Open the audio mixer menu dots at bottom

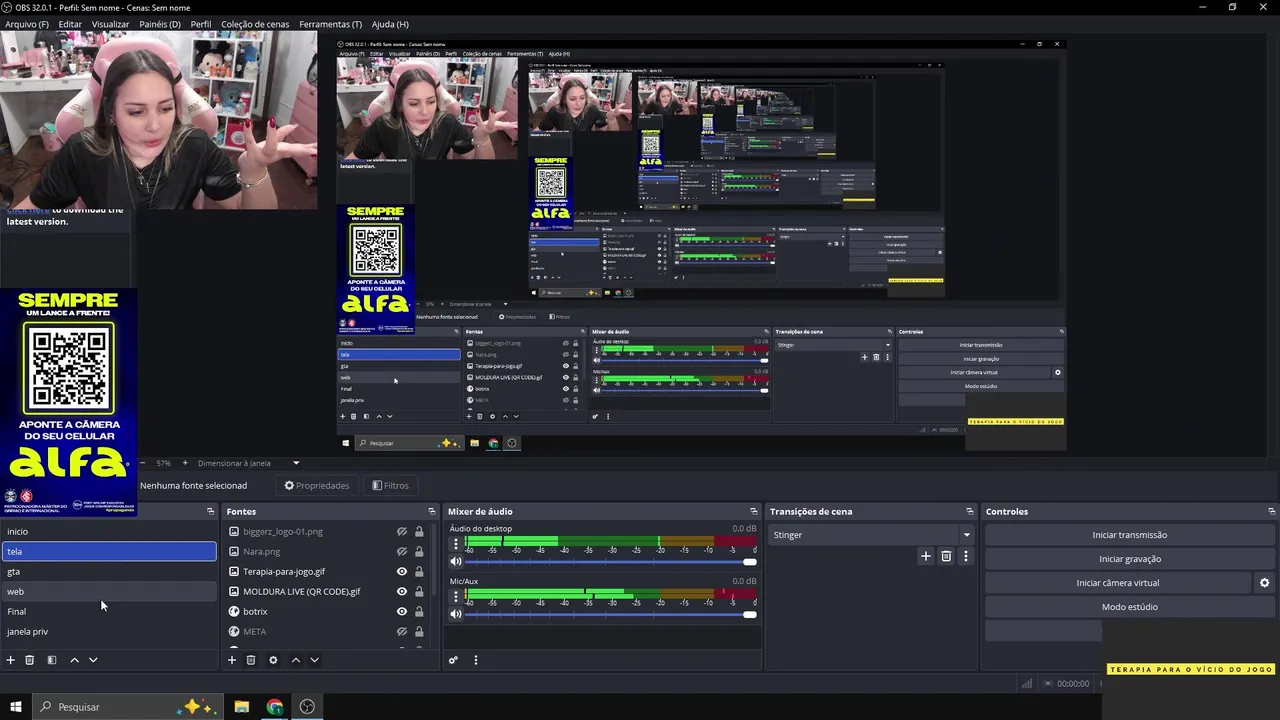[x=476, y=660]
